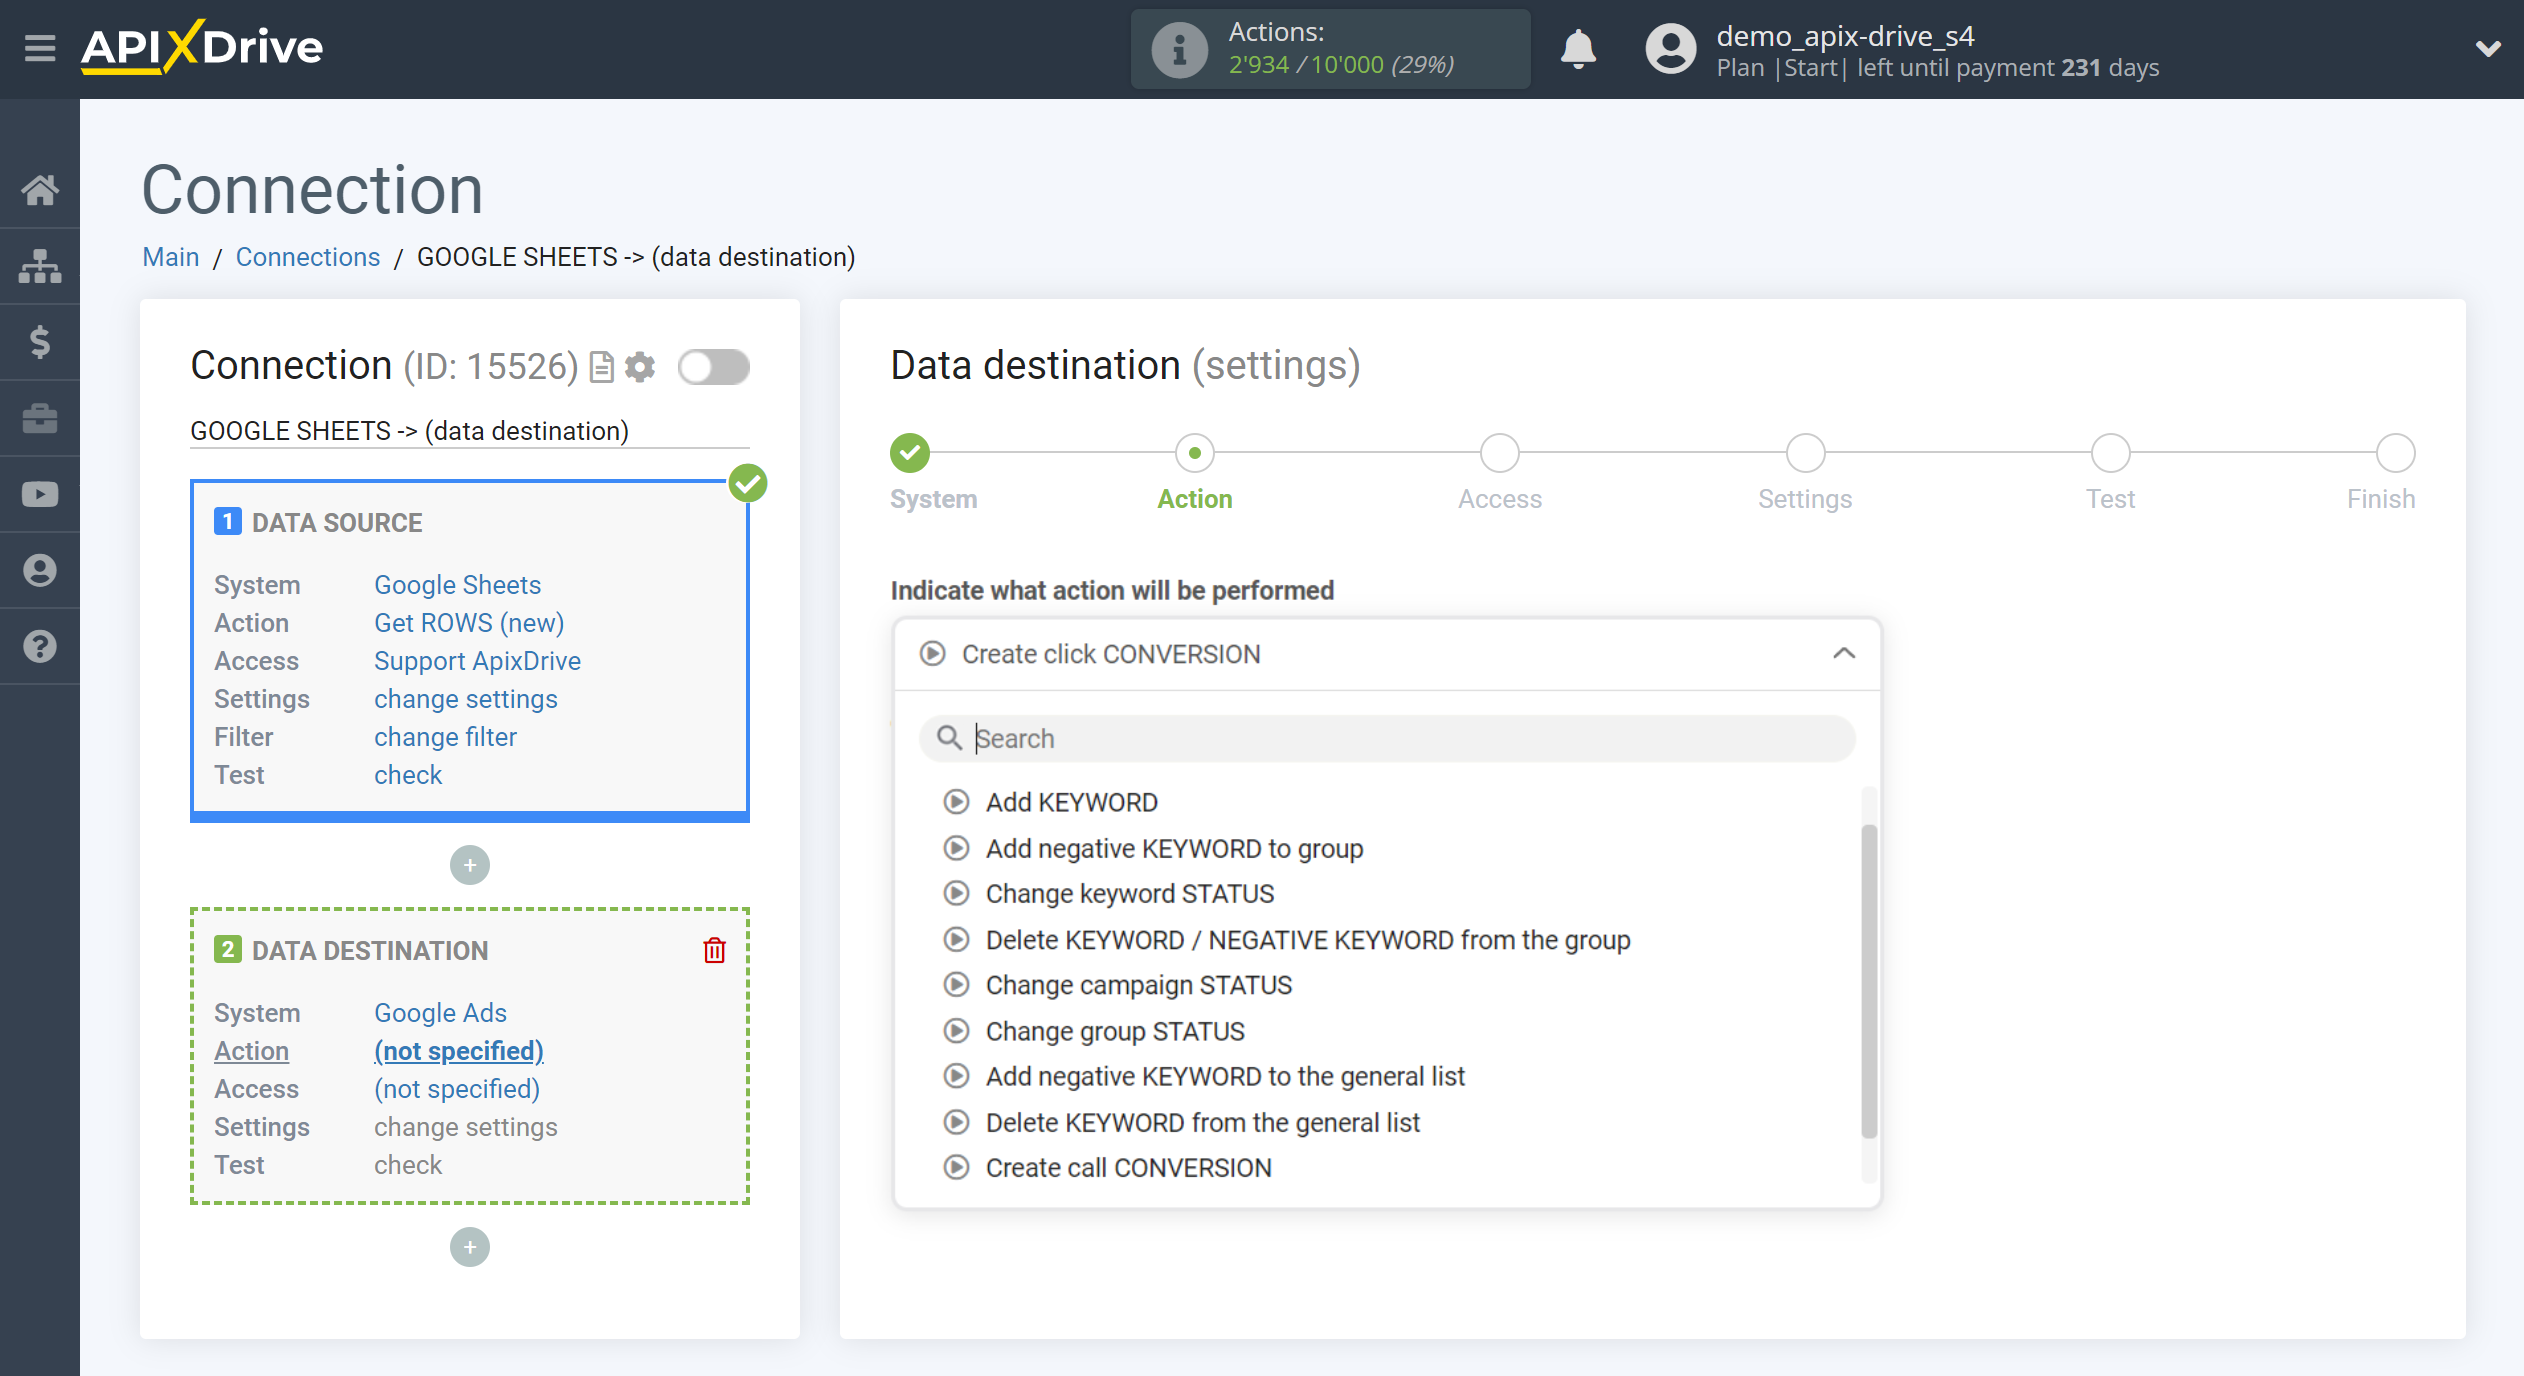Viewport: 2524px width, 1376px height.
Task: Select Add KEYWORD action
Action: [1071, 802]
